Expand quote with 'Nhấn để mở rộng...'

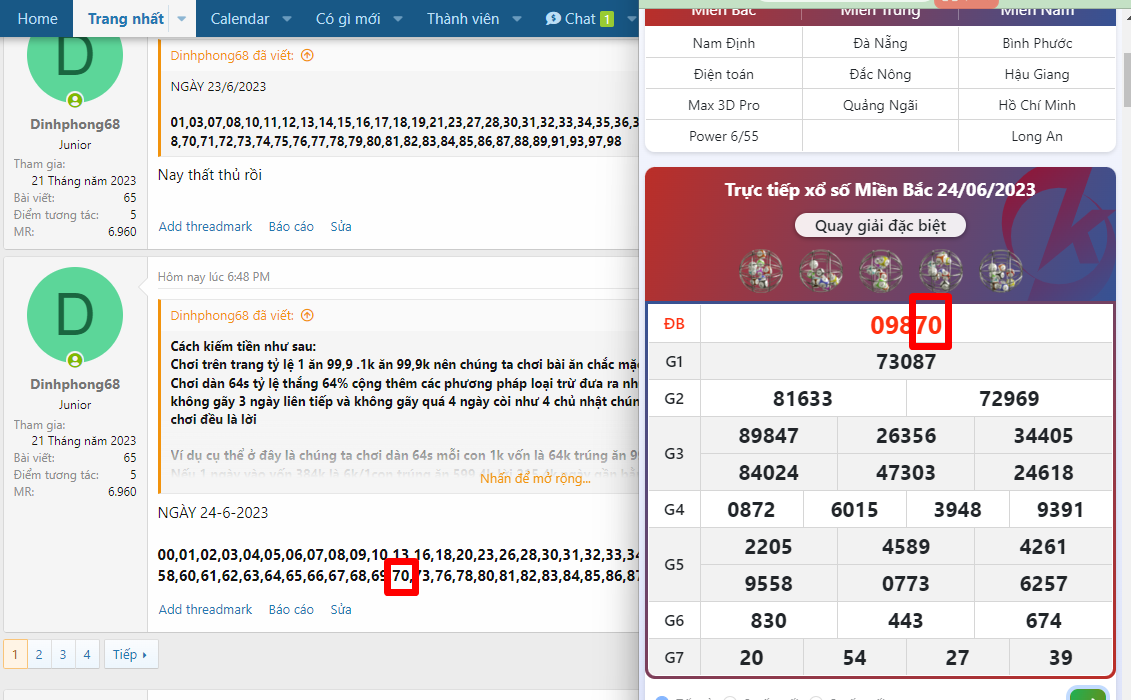tap(535, 478)
